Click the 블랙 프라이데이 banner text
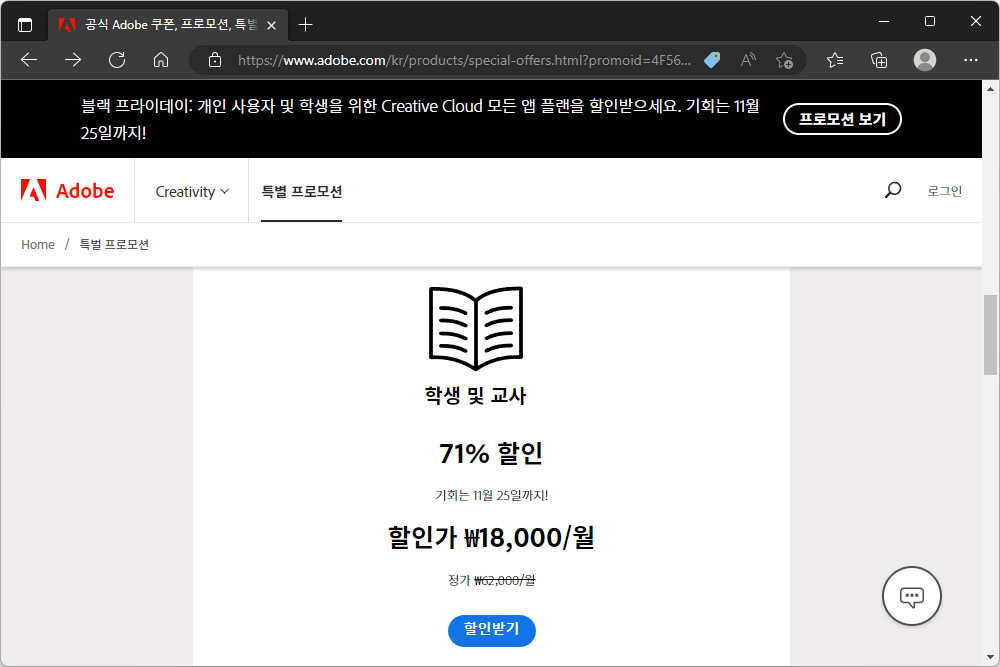The width and height of the screenshot is (1000, 667). tap(420, 119)
